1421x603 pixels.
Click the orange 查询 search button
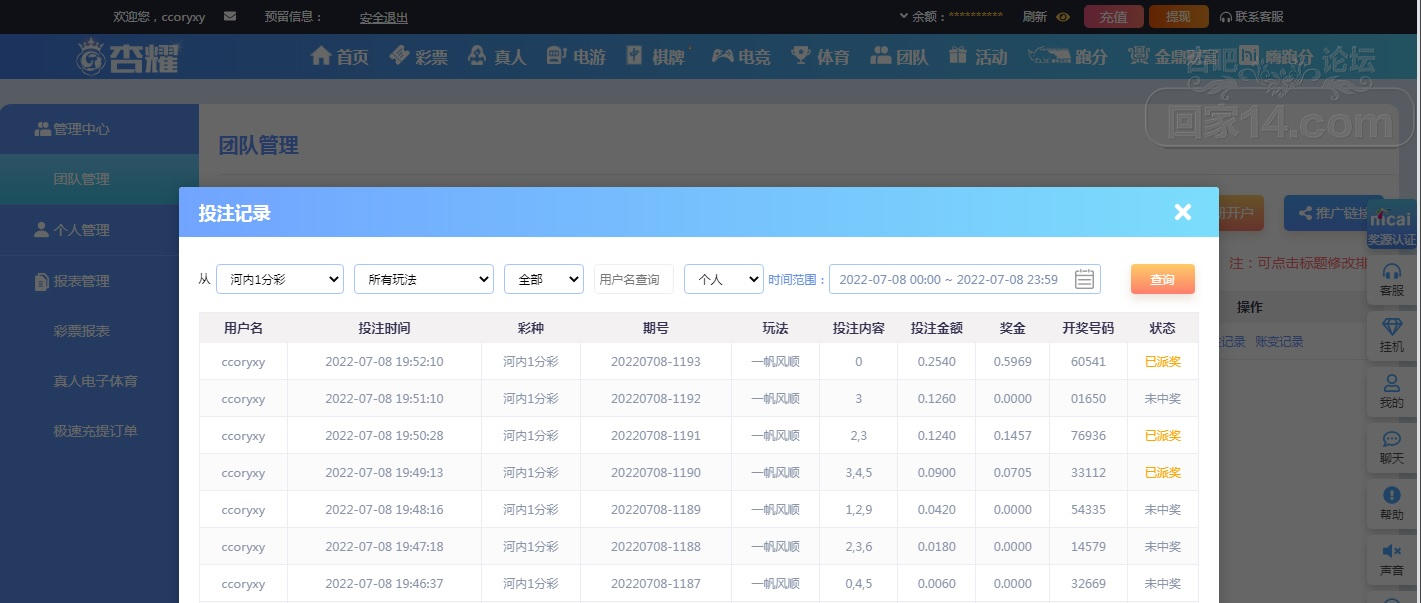pos(1162,280)
